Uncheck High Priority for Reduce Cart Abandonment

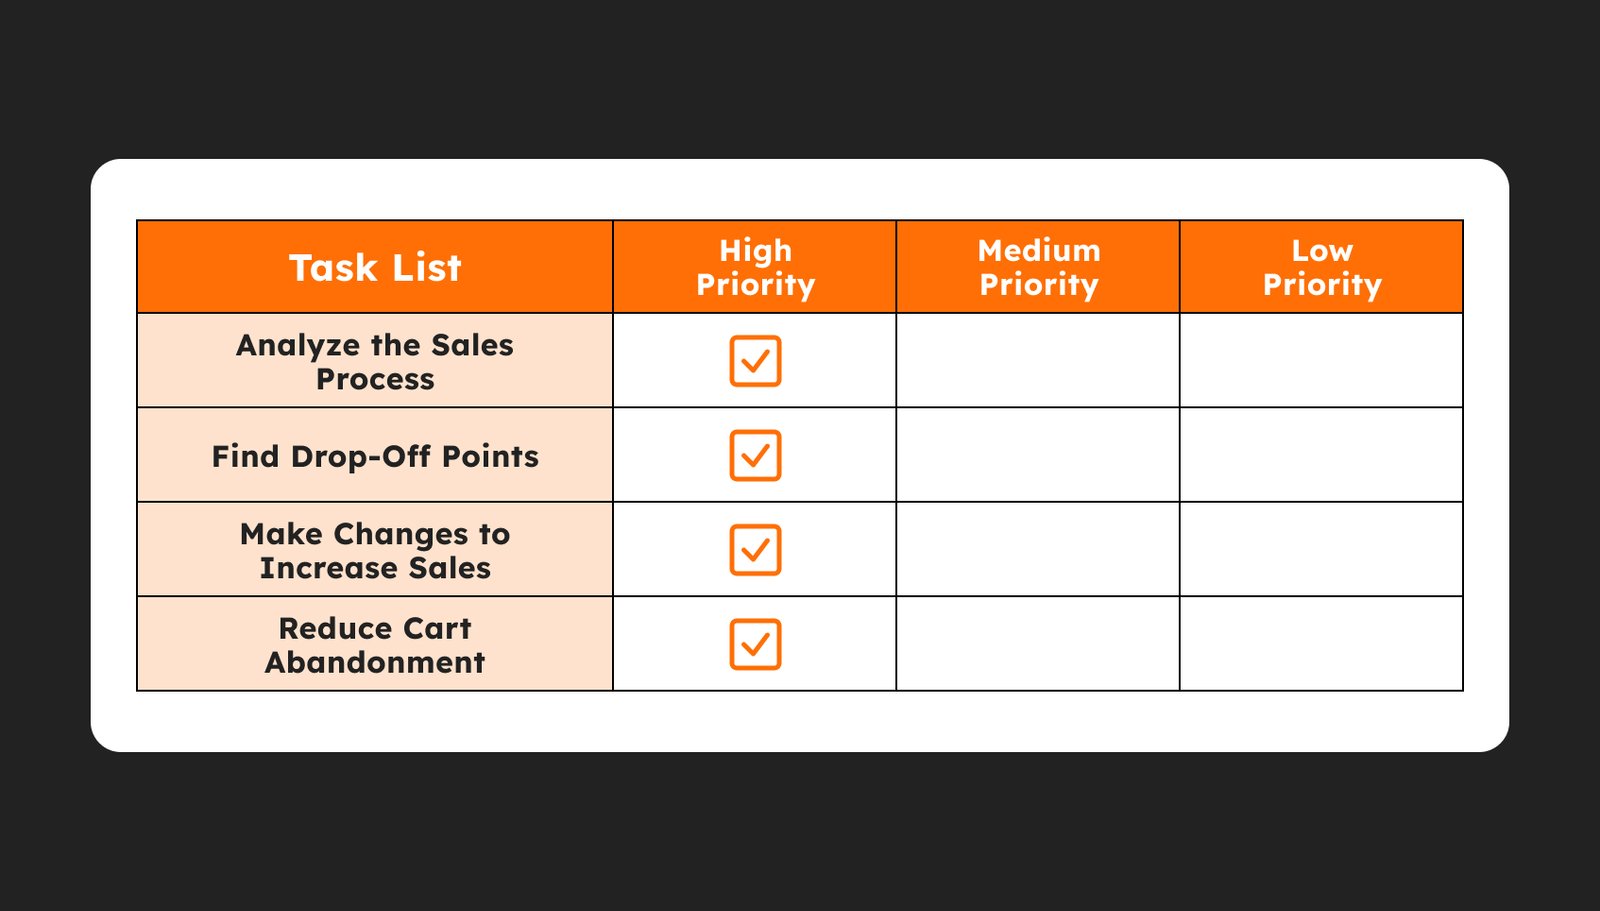pos(755,644)
